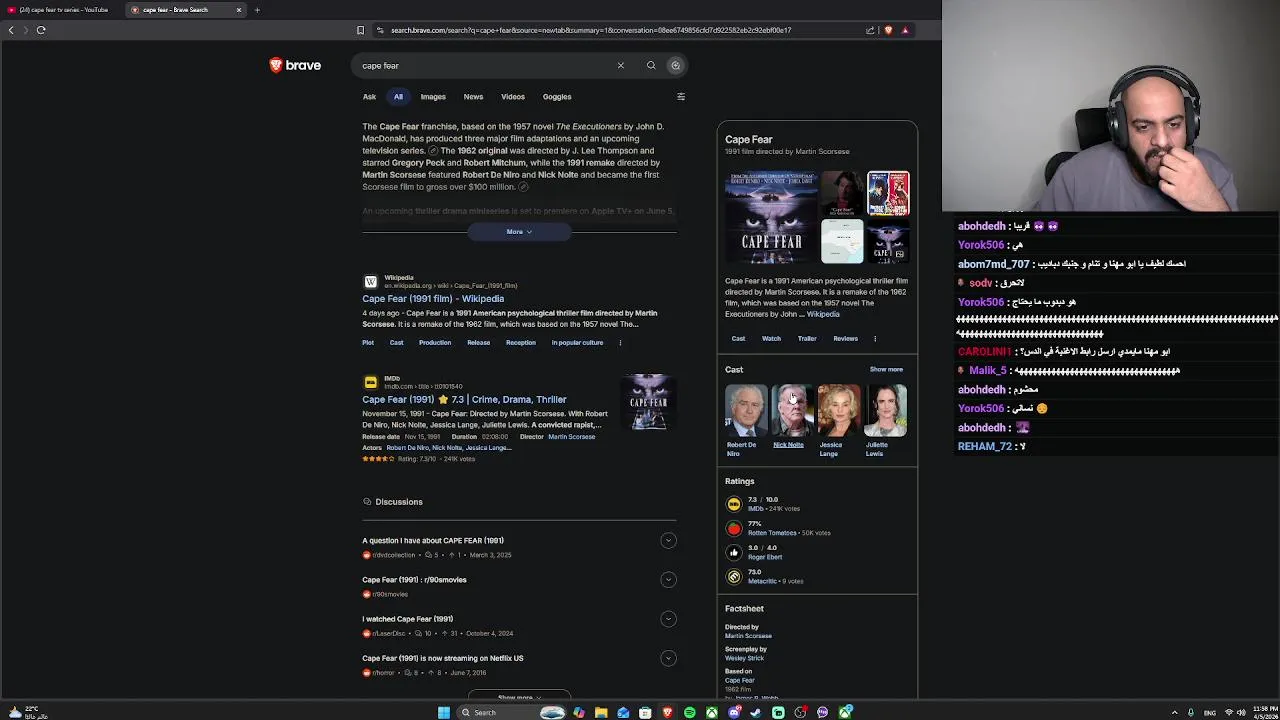Expand AI summary with More button
This screenshot has width=1280, height=720.
point(519,231)
